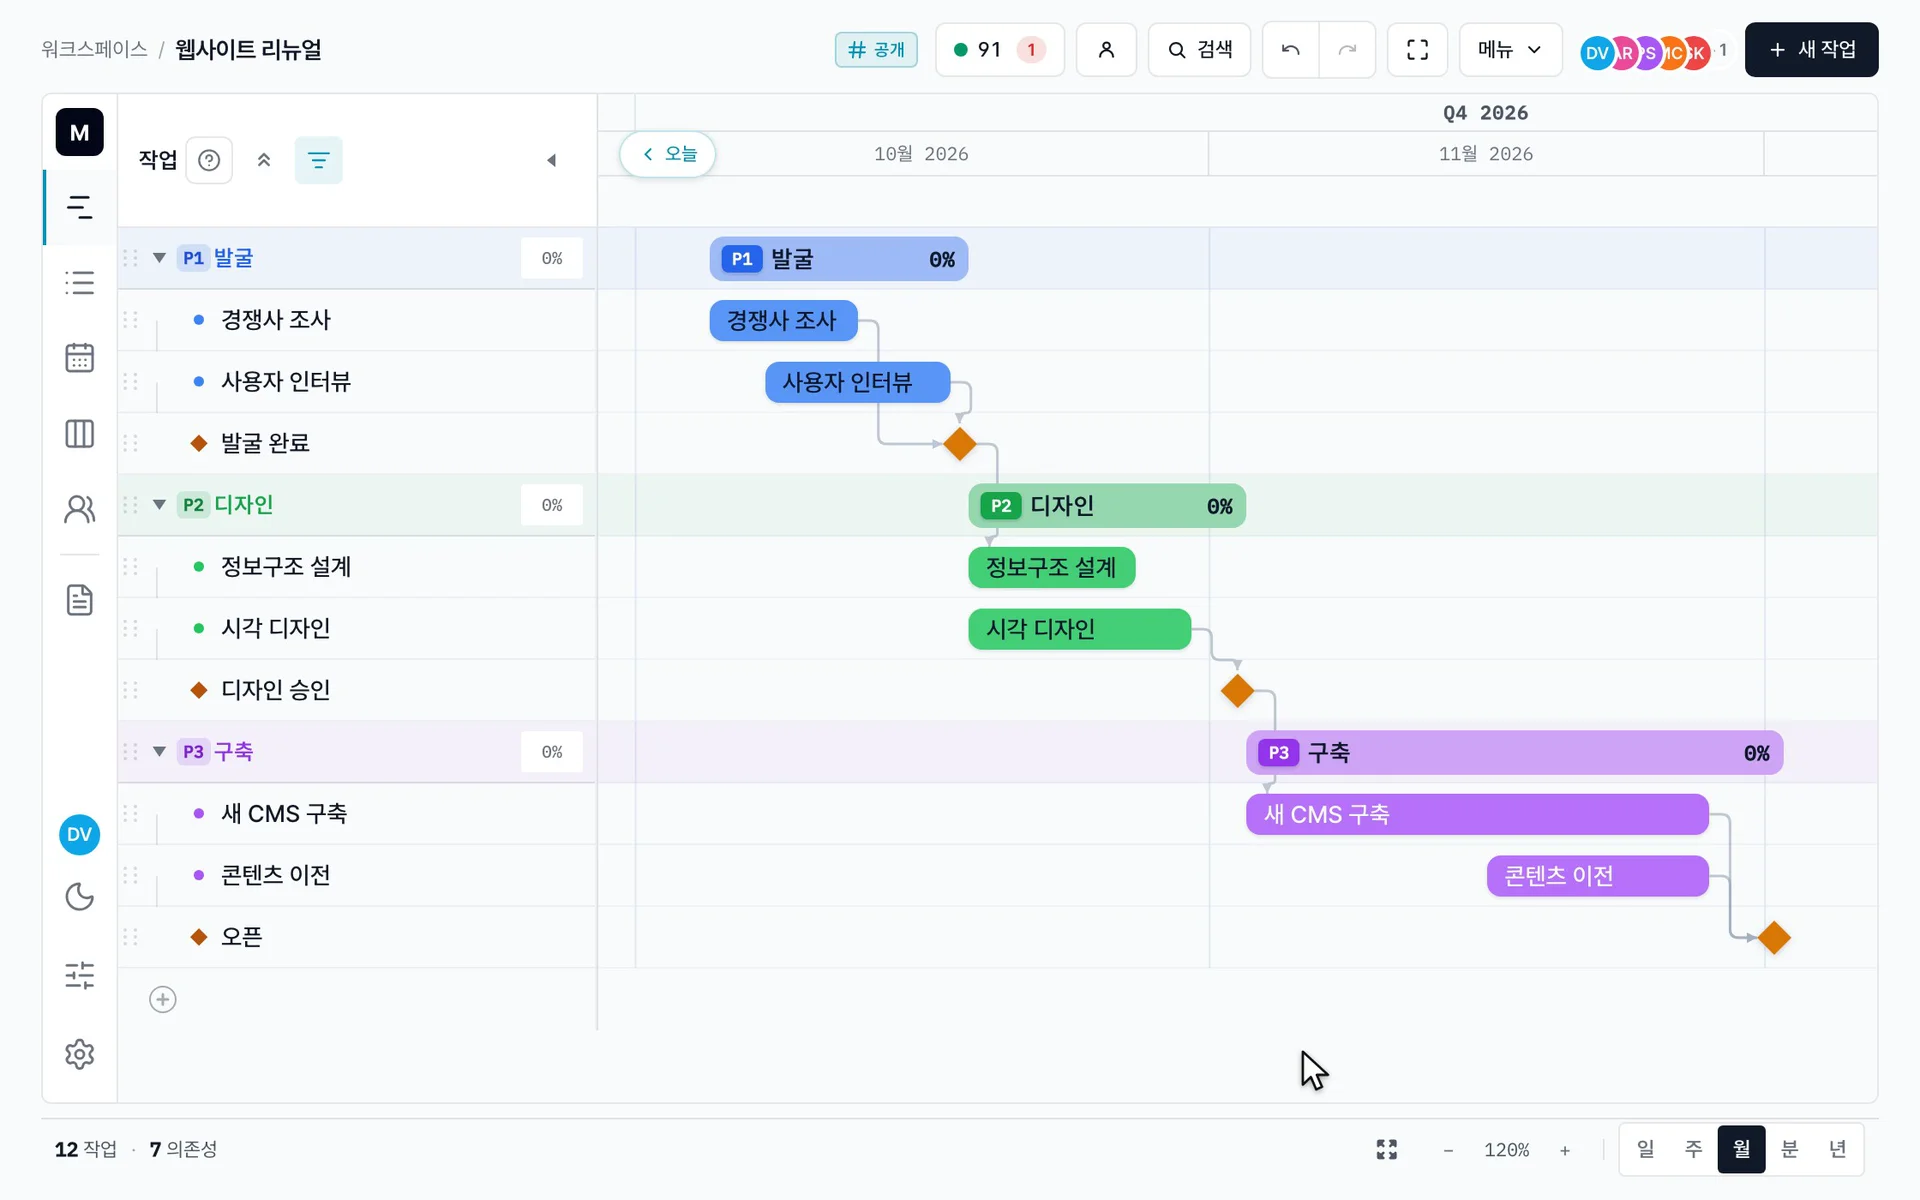Switch timeline scale to 분

click(1789, 1149)
